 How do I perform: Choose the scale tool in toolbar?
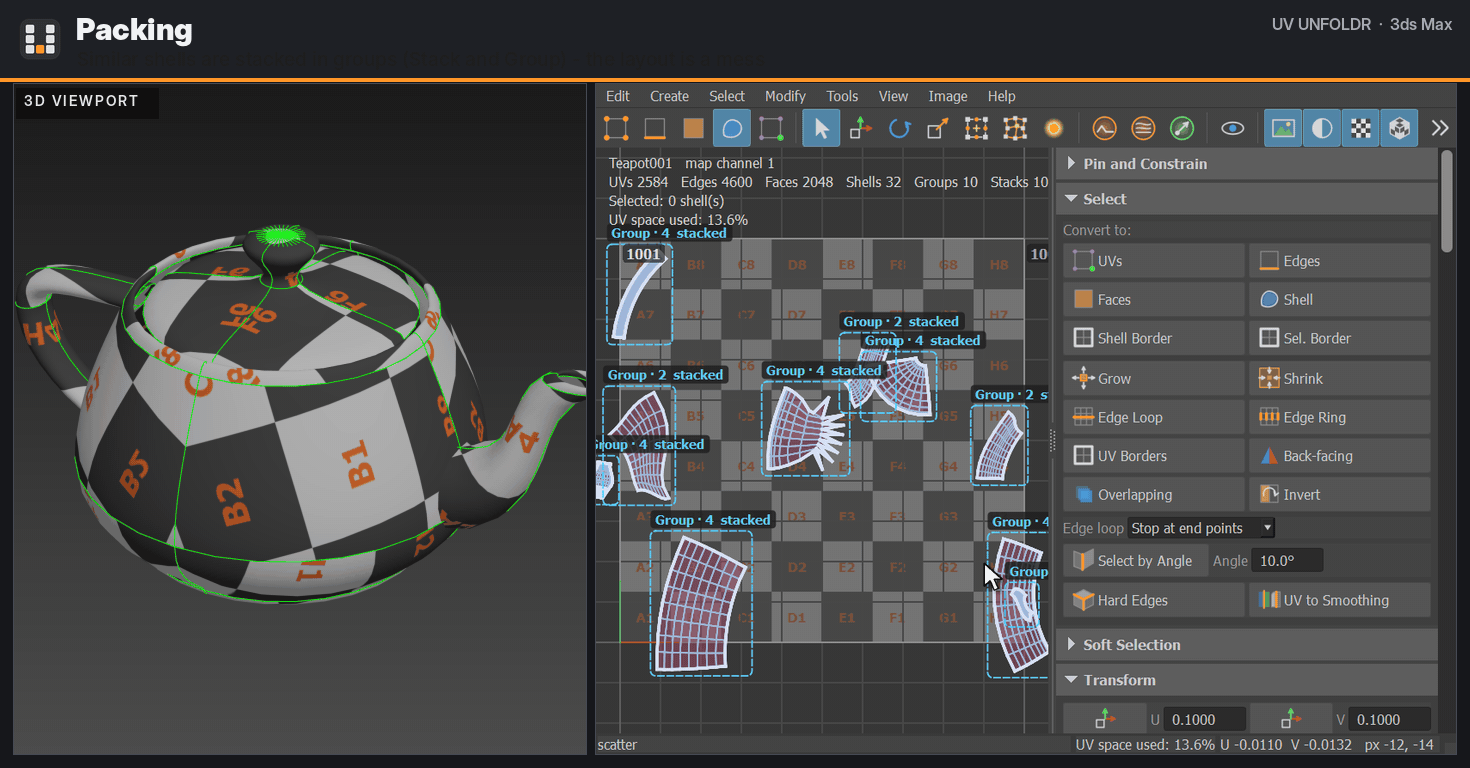tap(937, 128)
